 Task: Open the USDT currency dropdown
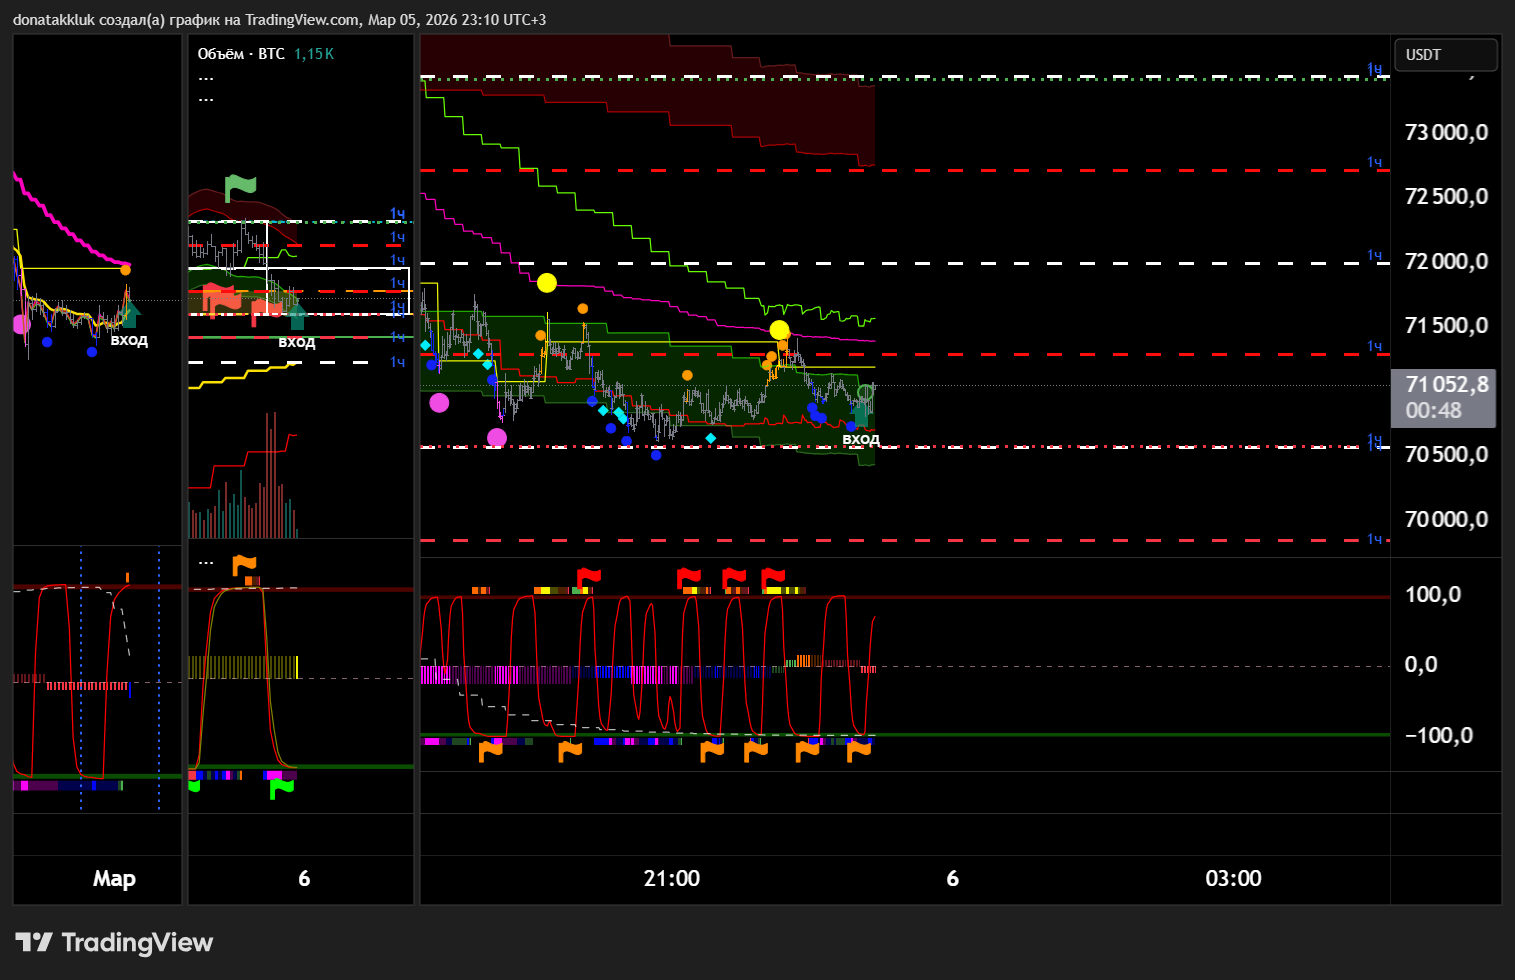(x=1444, y=55)
